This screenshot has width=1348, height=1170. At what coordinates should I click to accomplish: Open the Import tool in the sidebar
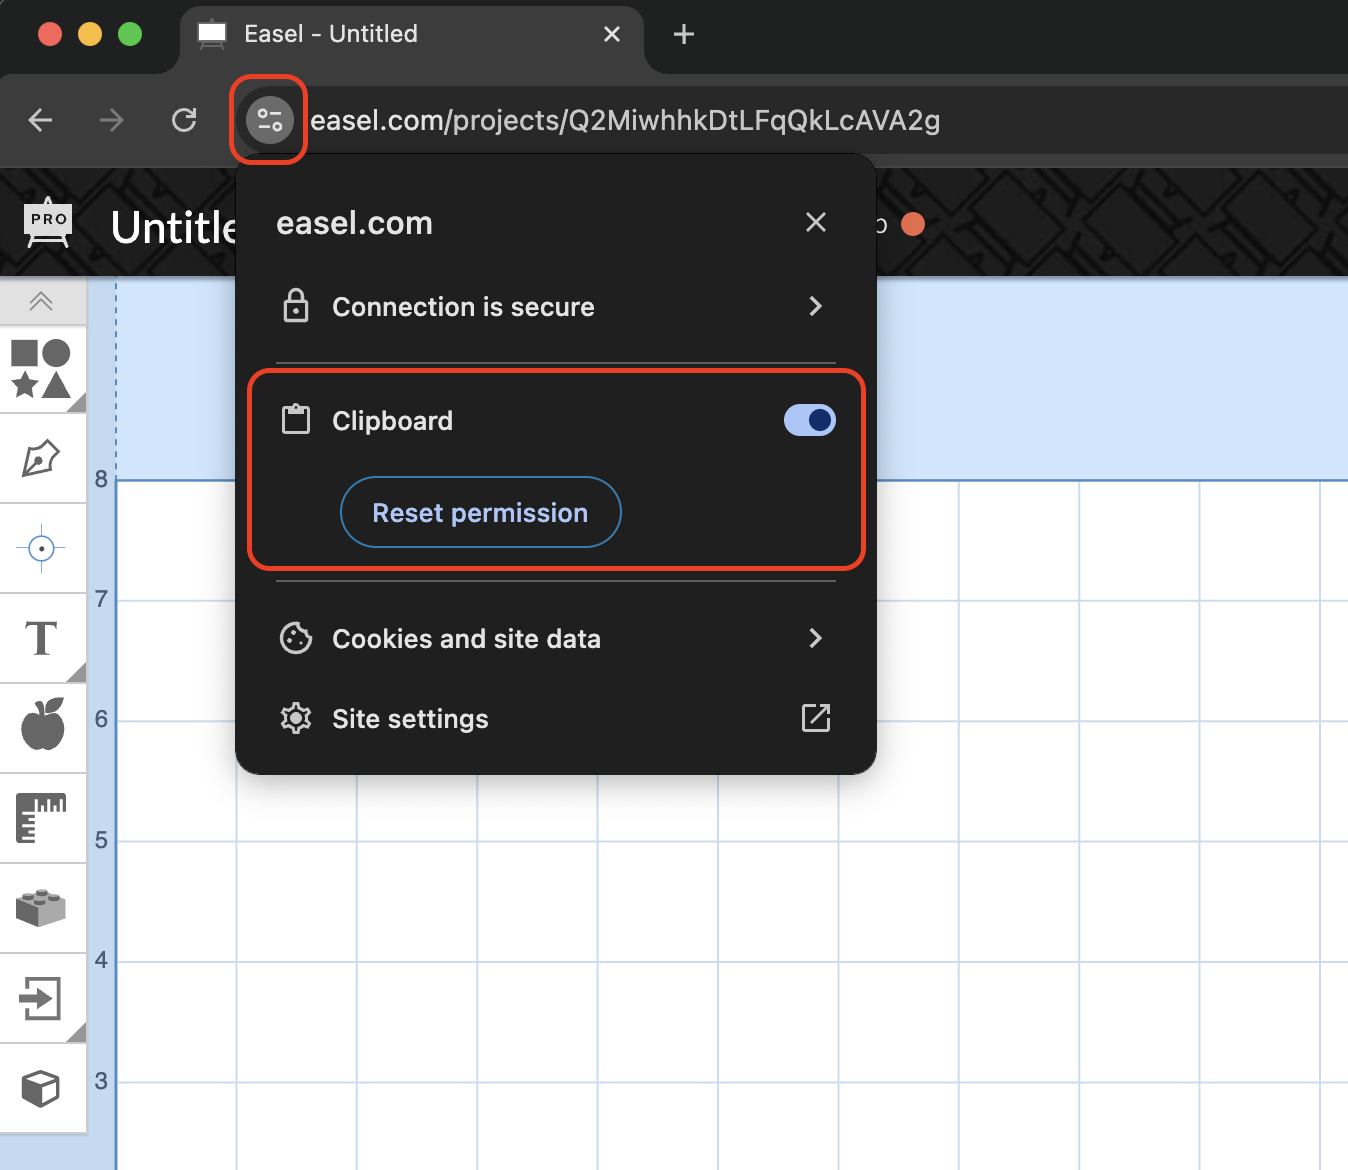pos(42,998)
